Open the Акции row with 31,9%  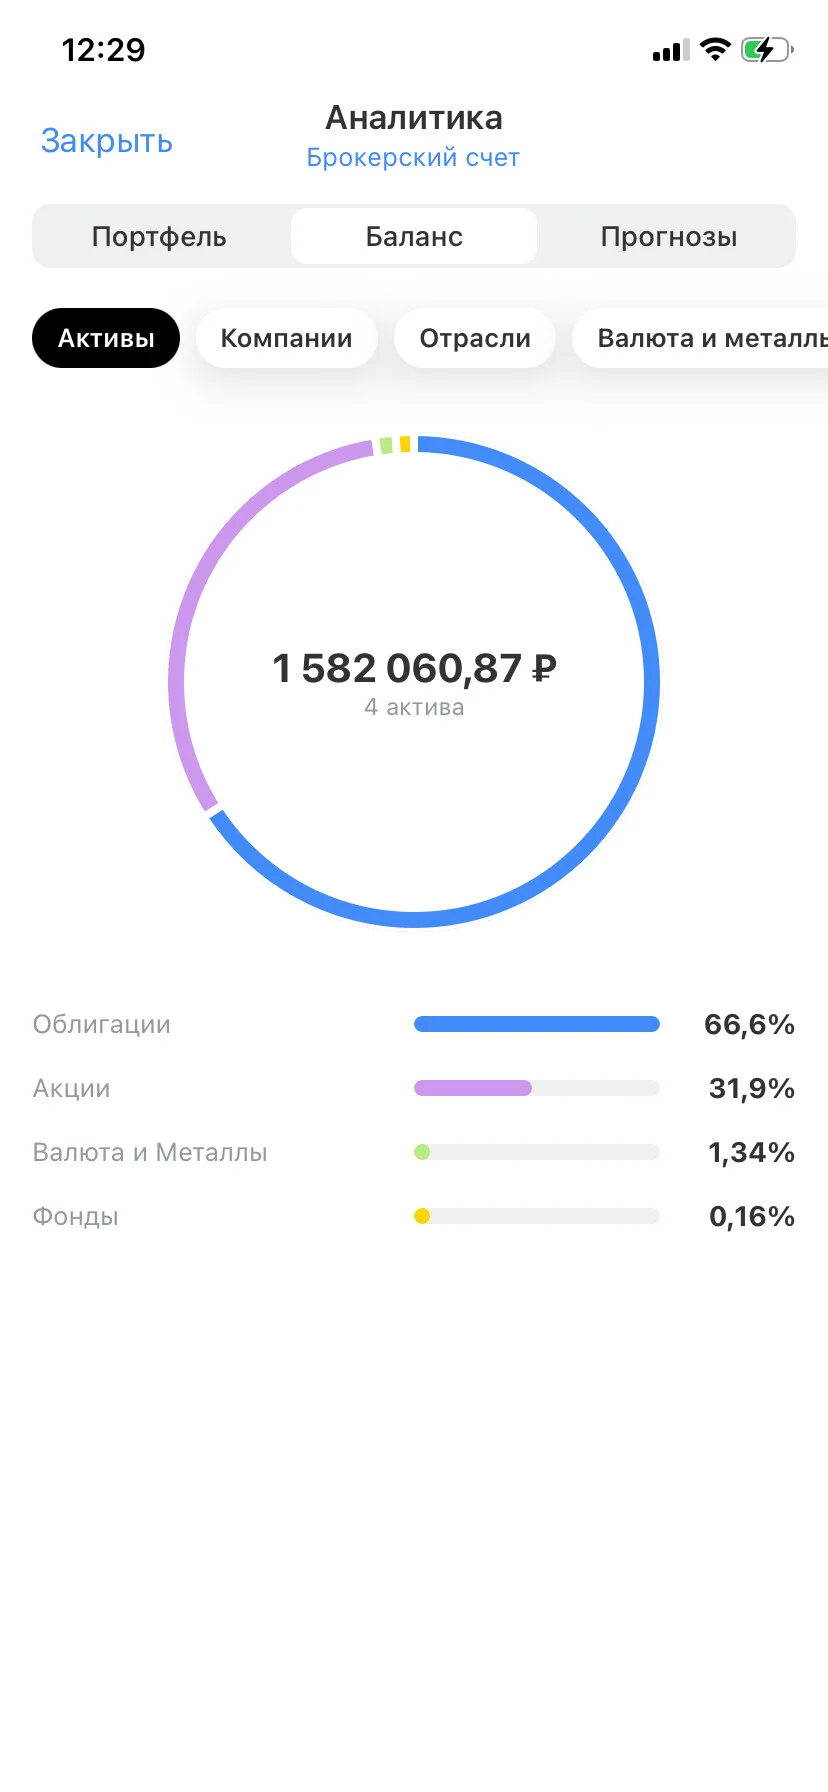[414, 1088]
